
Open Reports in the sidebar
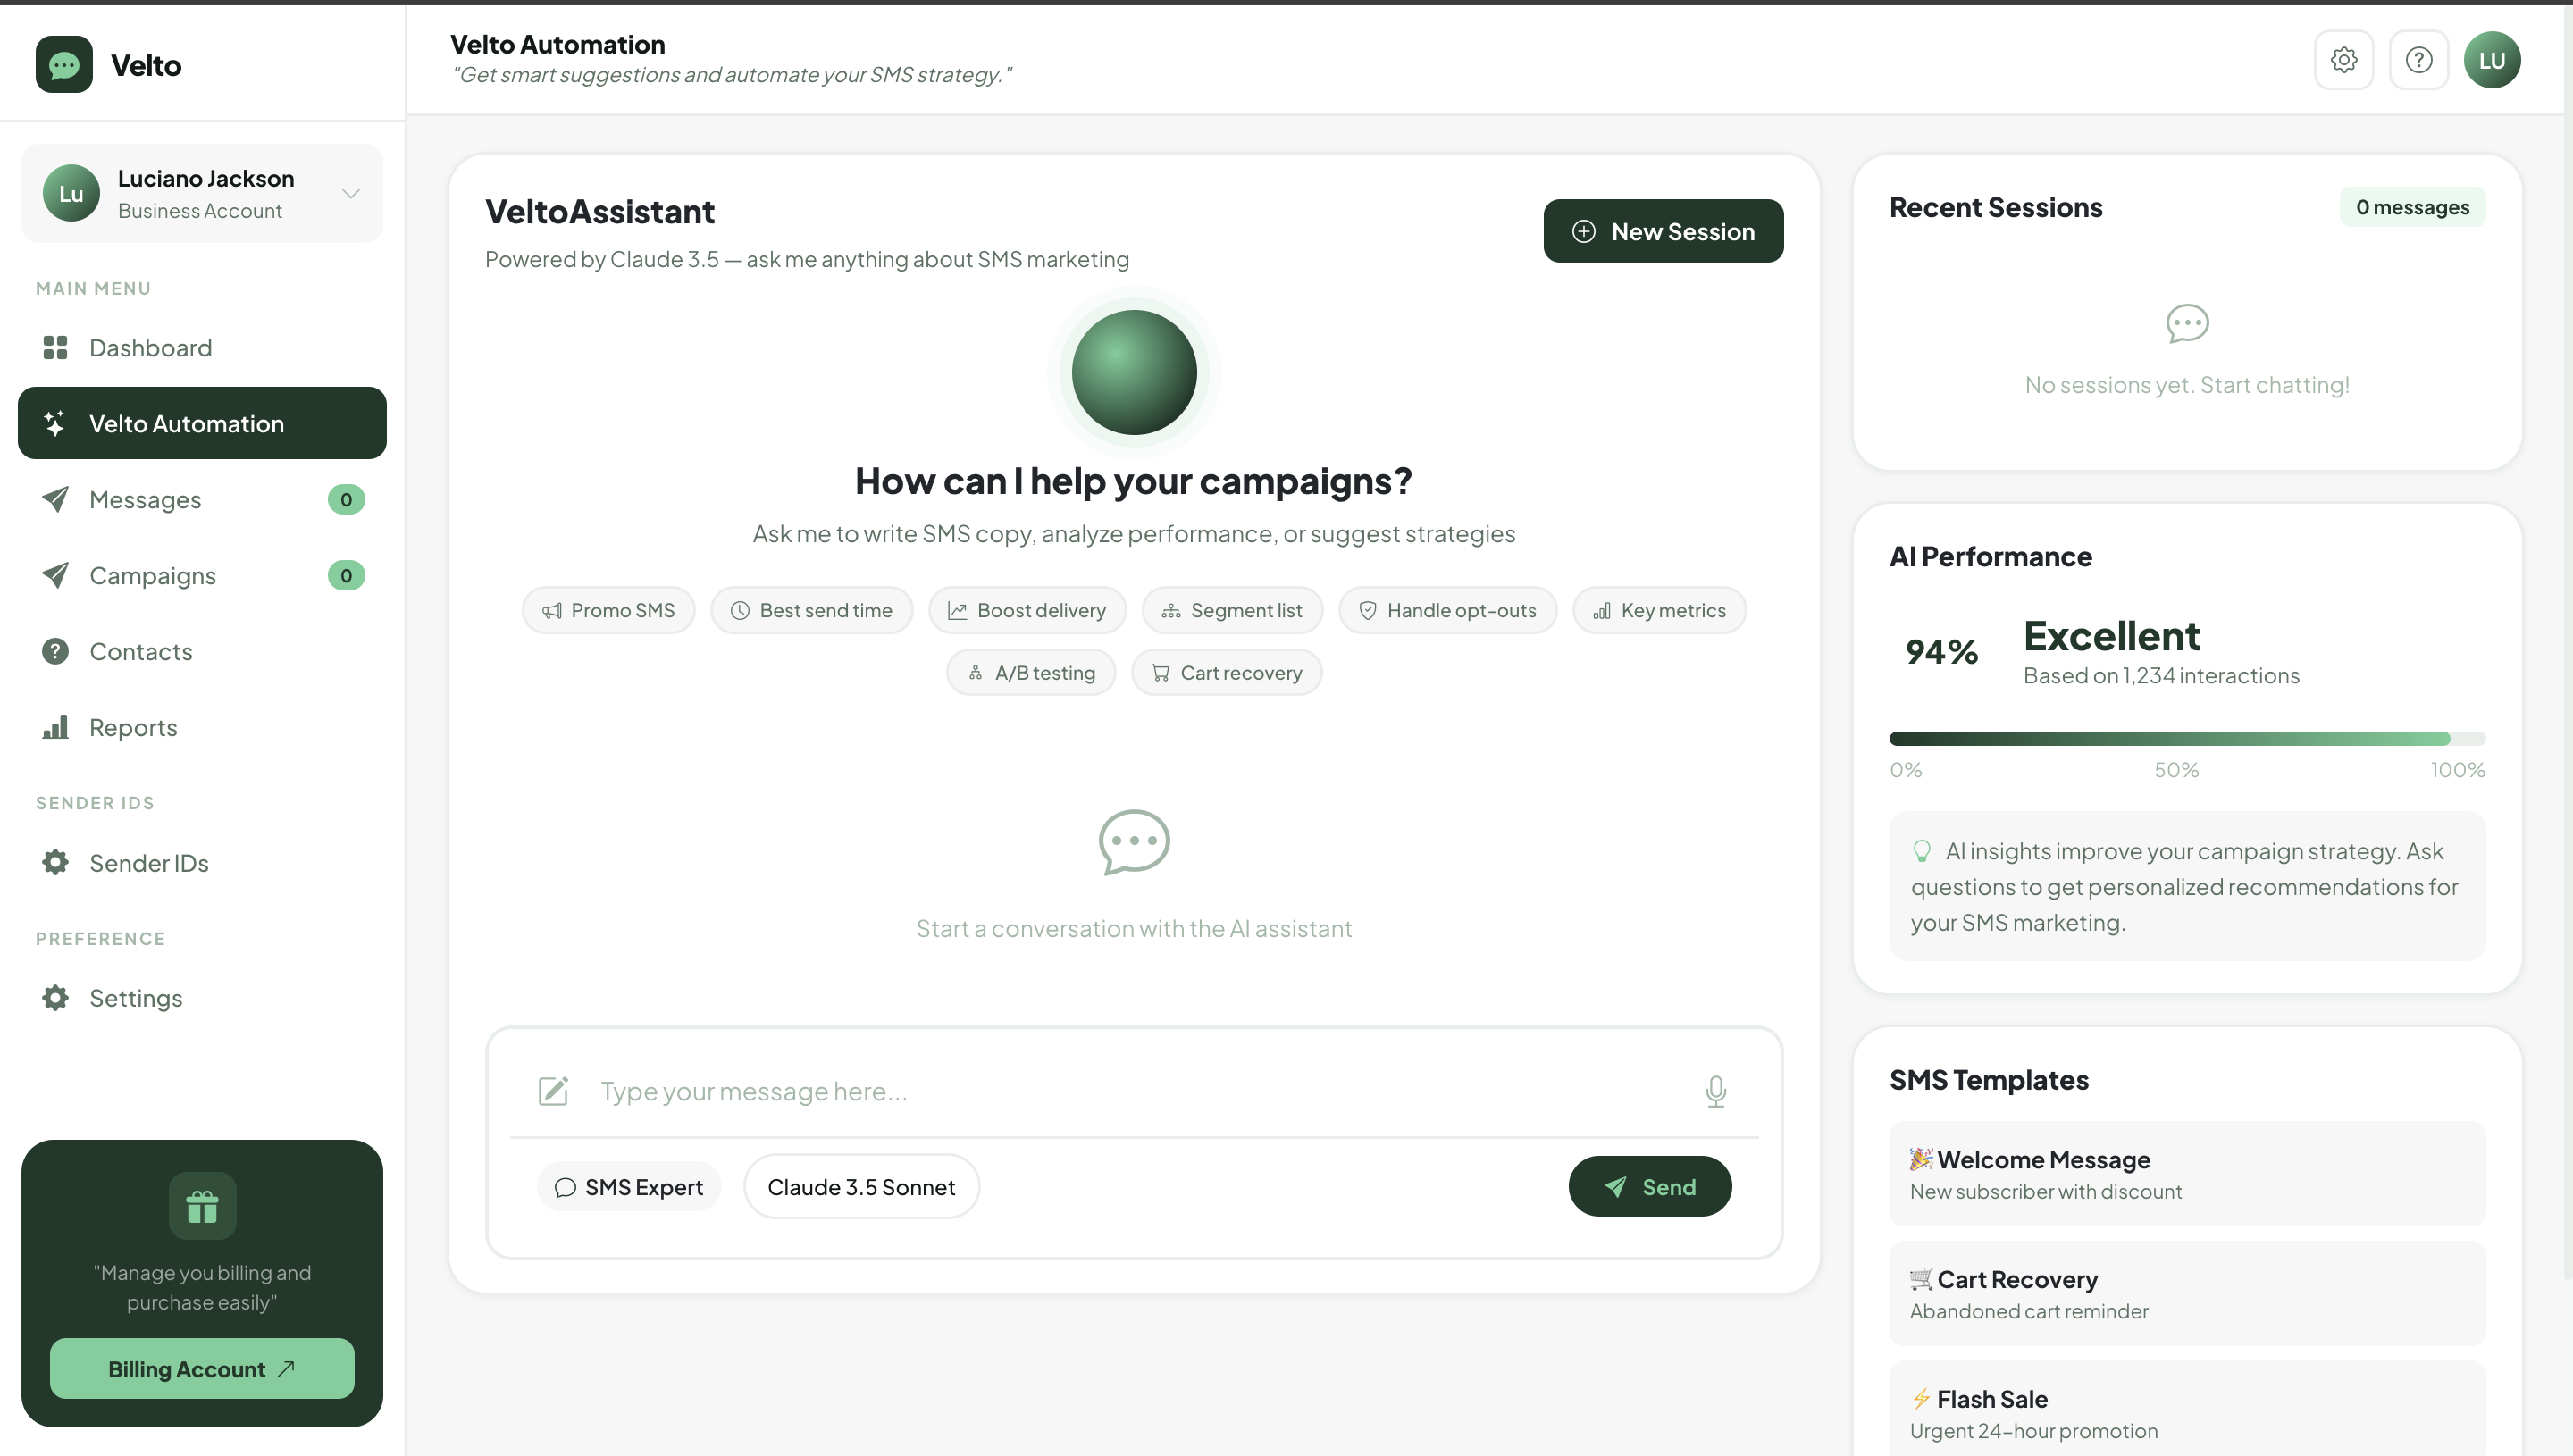202,727
